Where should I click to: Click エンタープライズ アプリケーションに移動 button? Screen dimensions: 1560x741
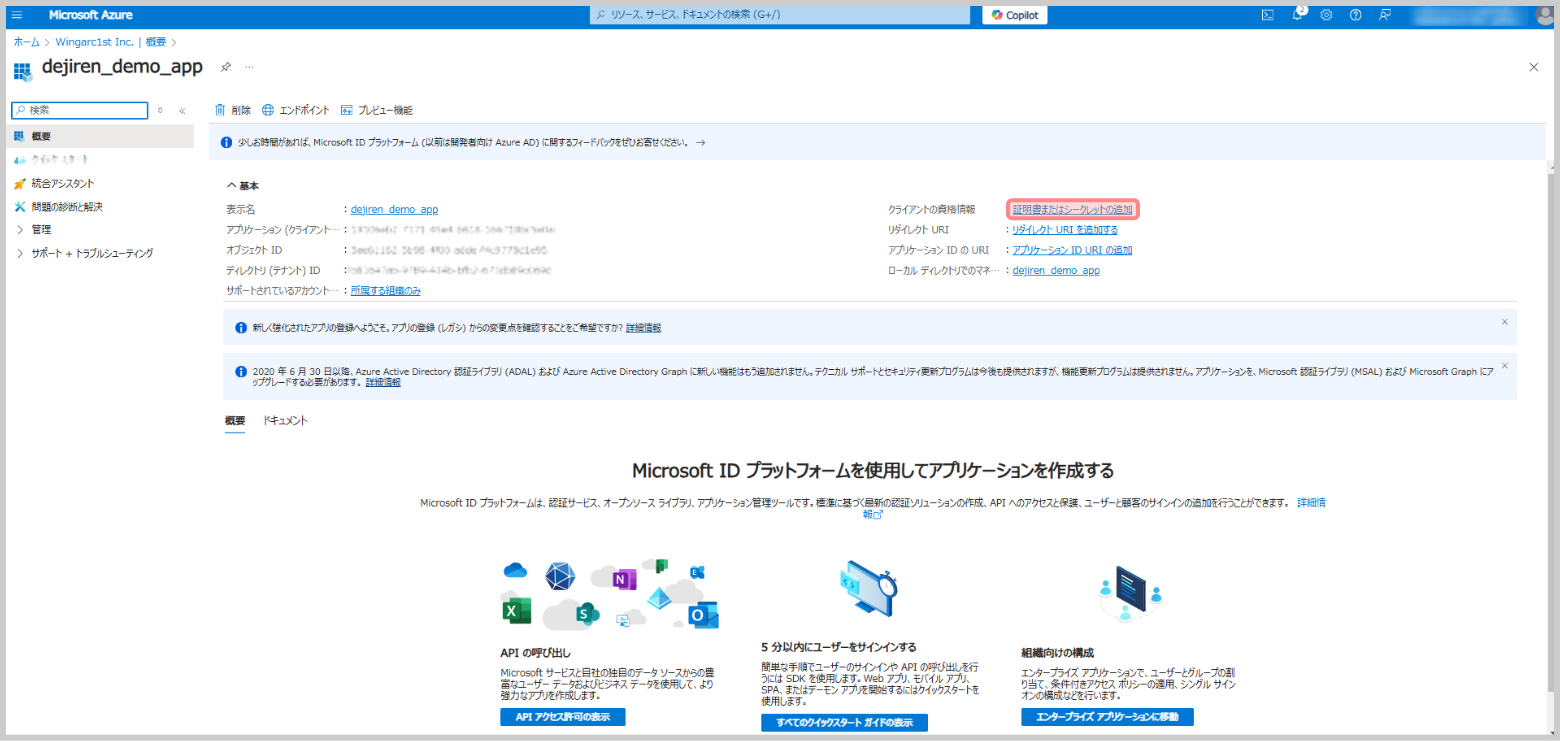coord(1107,718)
